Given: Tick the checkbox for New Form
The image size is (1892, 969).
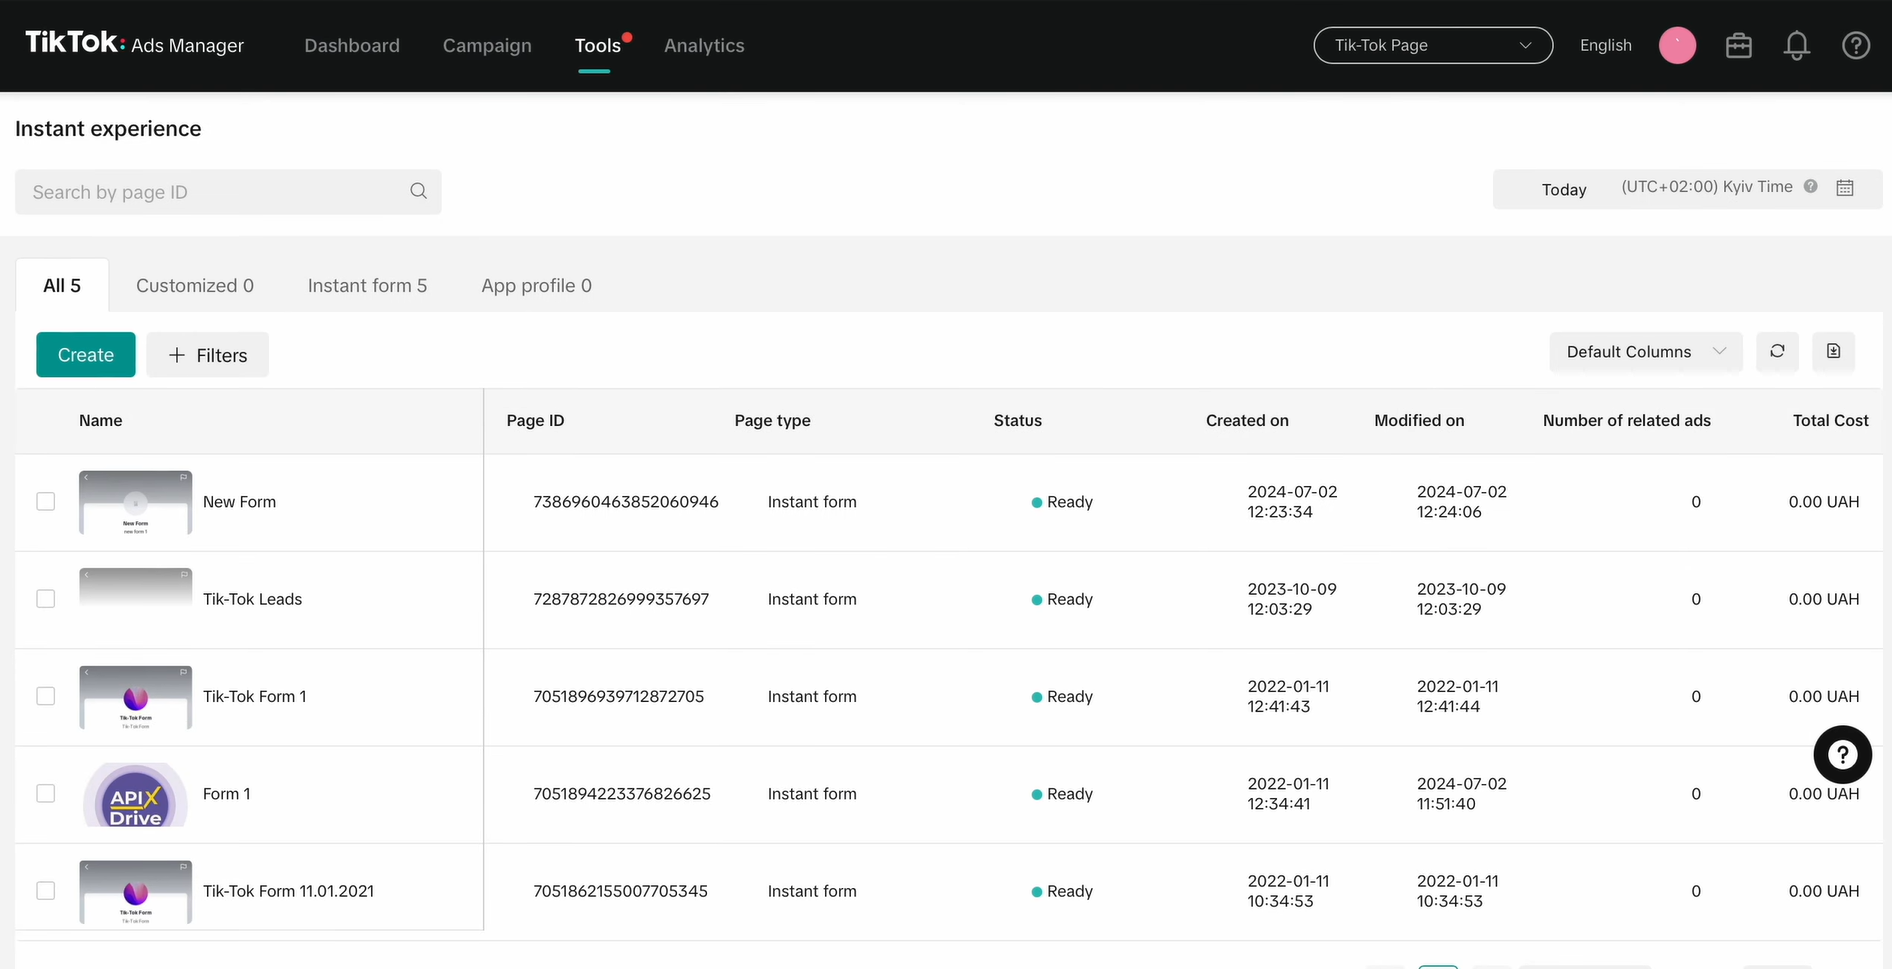Looking at the screenshot, I should click(x=46, y=501).
